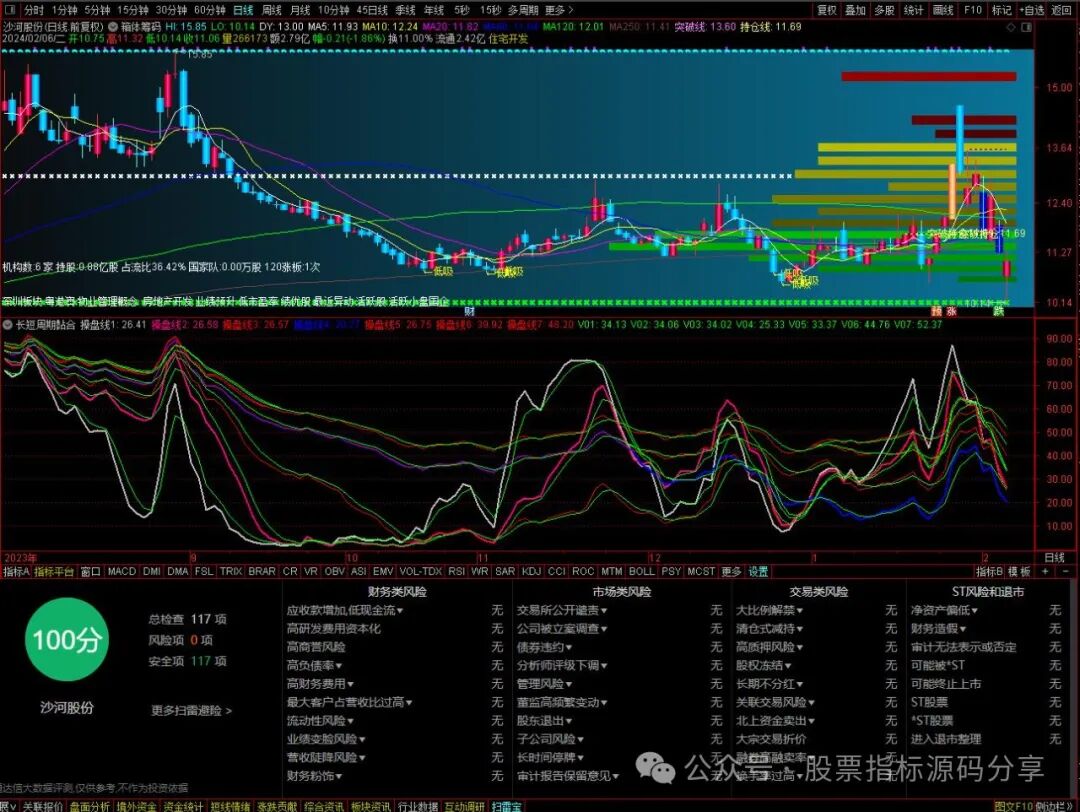1080x812 pixels.
Task: Activate the 画线 drawing tool button
Action: pos(943,10)
